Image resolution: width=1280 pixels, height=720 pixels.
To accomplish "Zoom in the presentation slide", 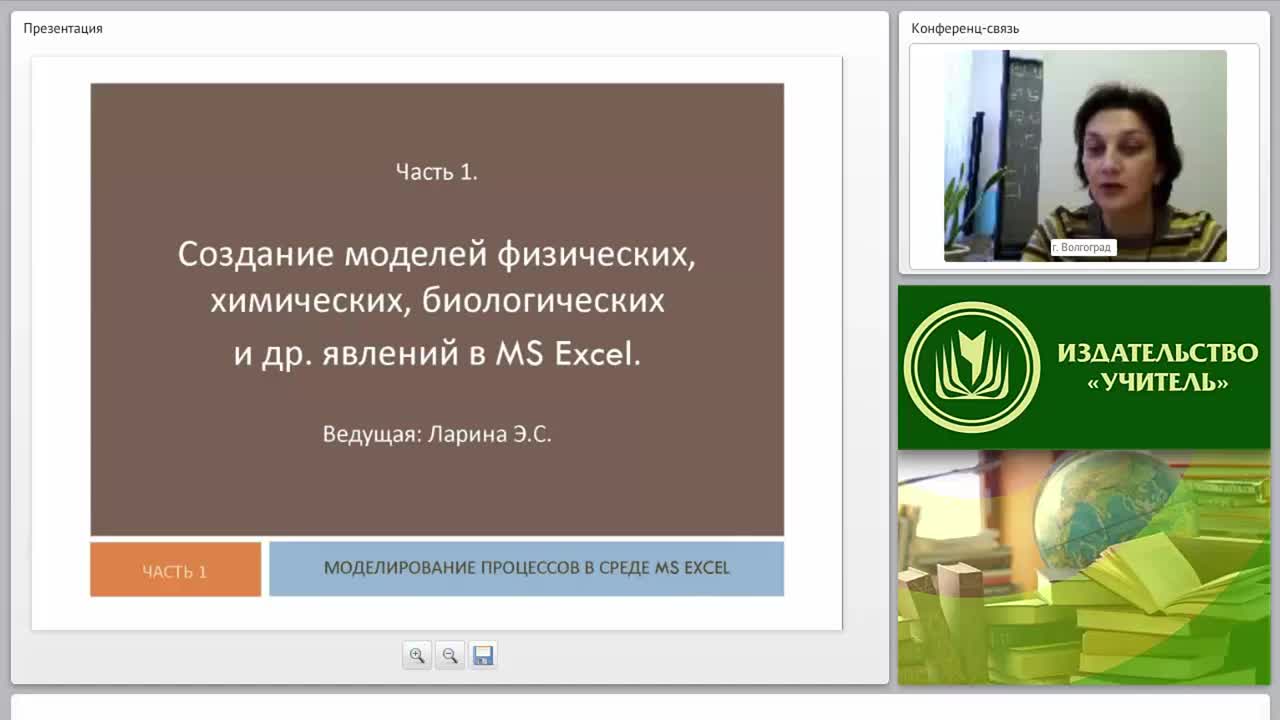I will click(417, 655).
